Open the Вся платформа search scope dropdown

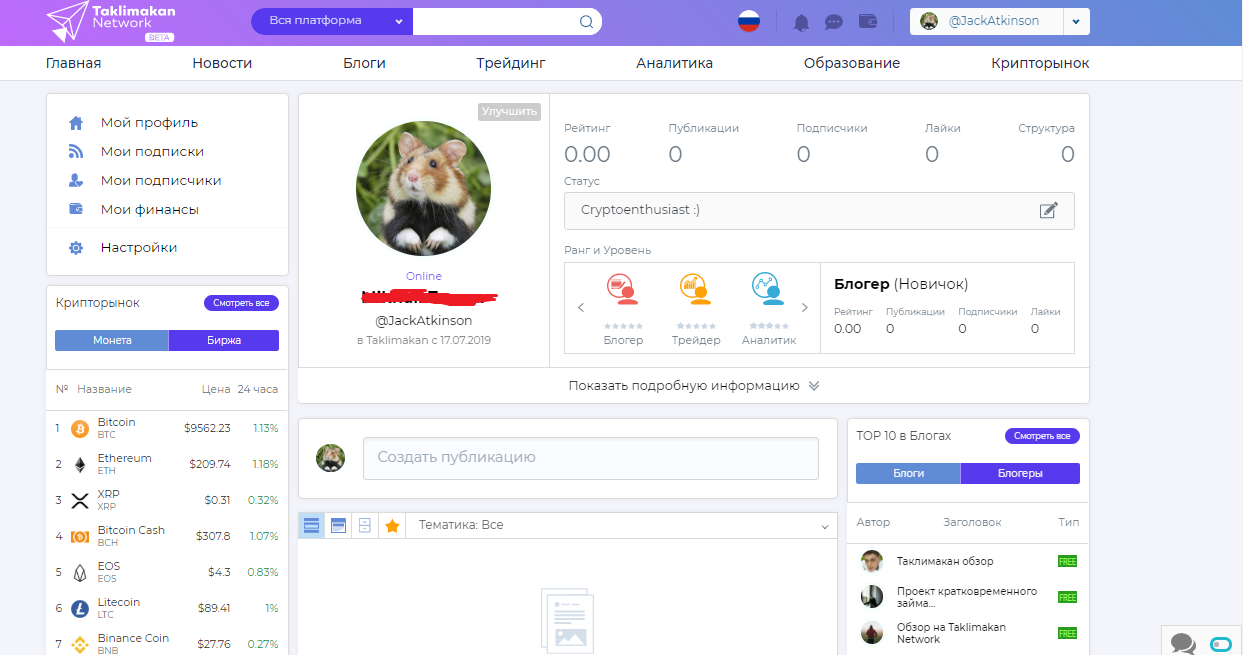[331, 21]
